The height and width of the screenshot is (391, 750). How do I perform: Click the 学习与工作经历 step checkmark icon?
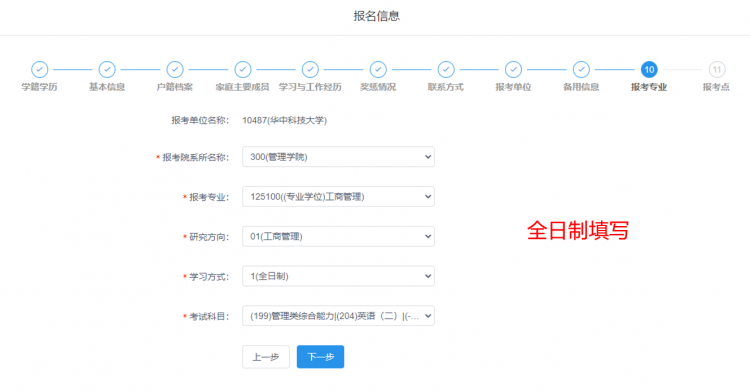pyautogui.click(x=310, y=69)
